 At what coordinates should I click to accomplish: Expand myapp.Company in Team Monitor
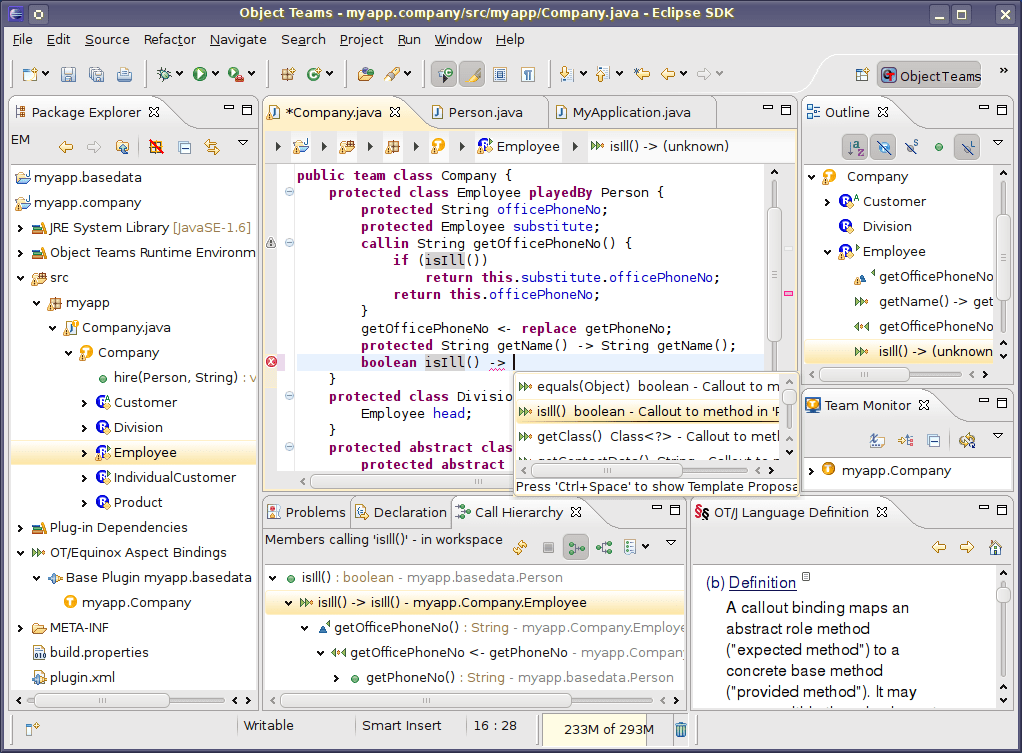[x=811, y=470]
